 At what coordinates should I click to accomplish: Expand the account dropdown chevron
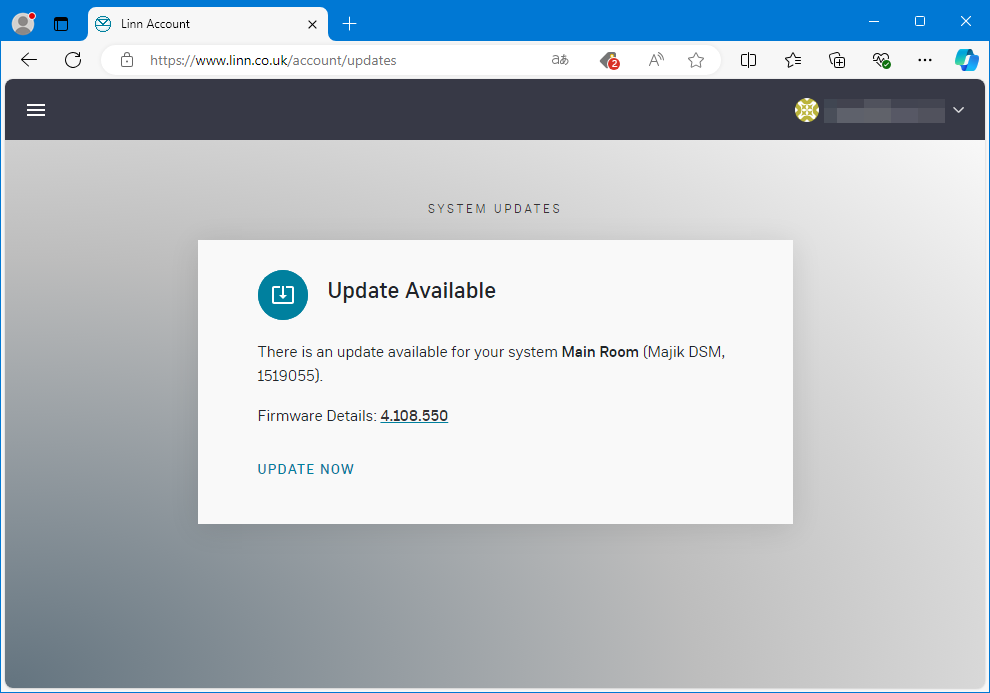958,110
